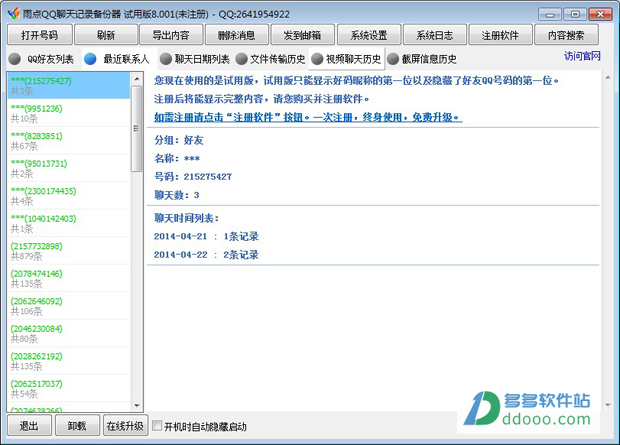The height and width of the screenshot is (445, 620).
Task: Click the 卸载 button
Action: 77,426
